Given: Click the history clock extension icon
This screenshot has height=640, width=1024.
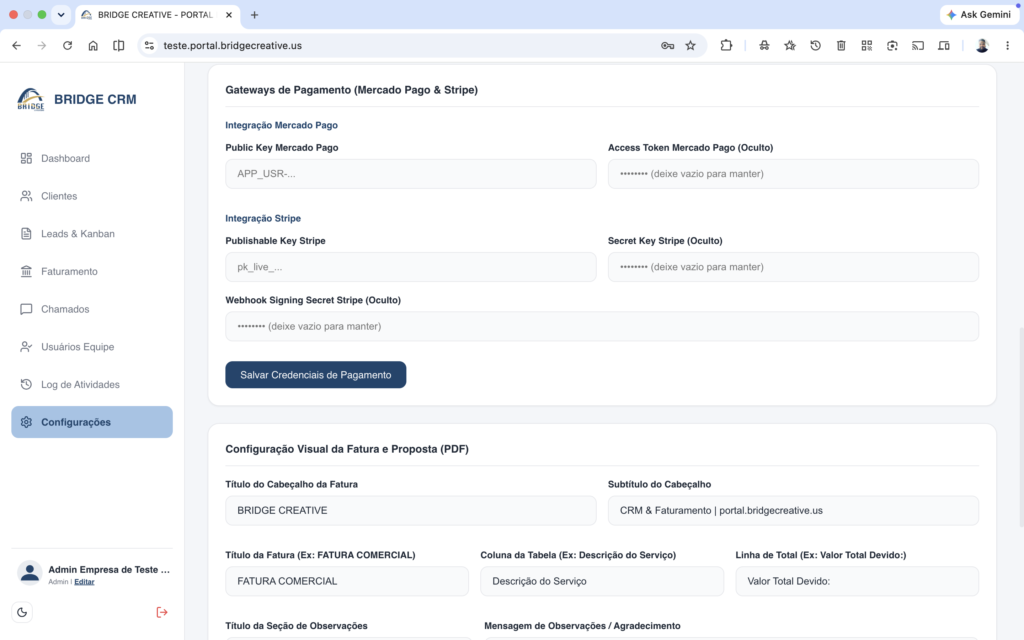Looking at the screenshot, I should [815, 46].
